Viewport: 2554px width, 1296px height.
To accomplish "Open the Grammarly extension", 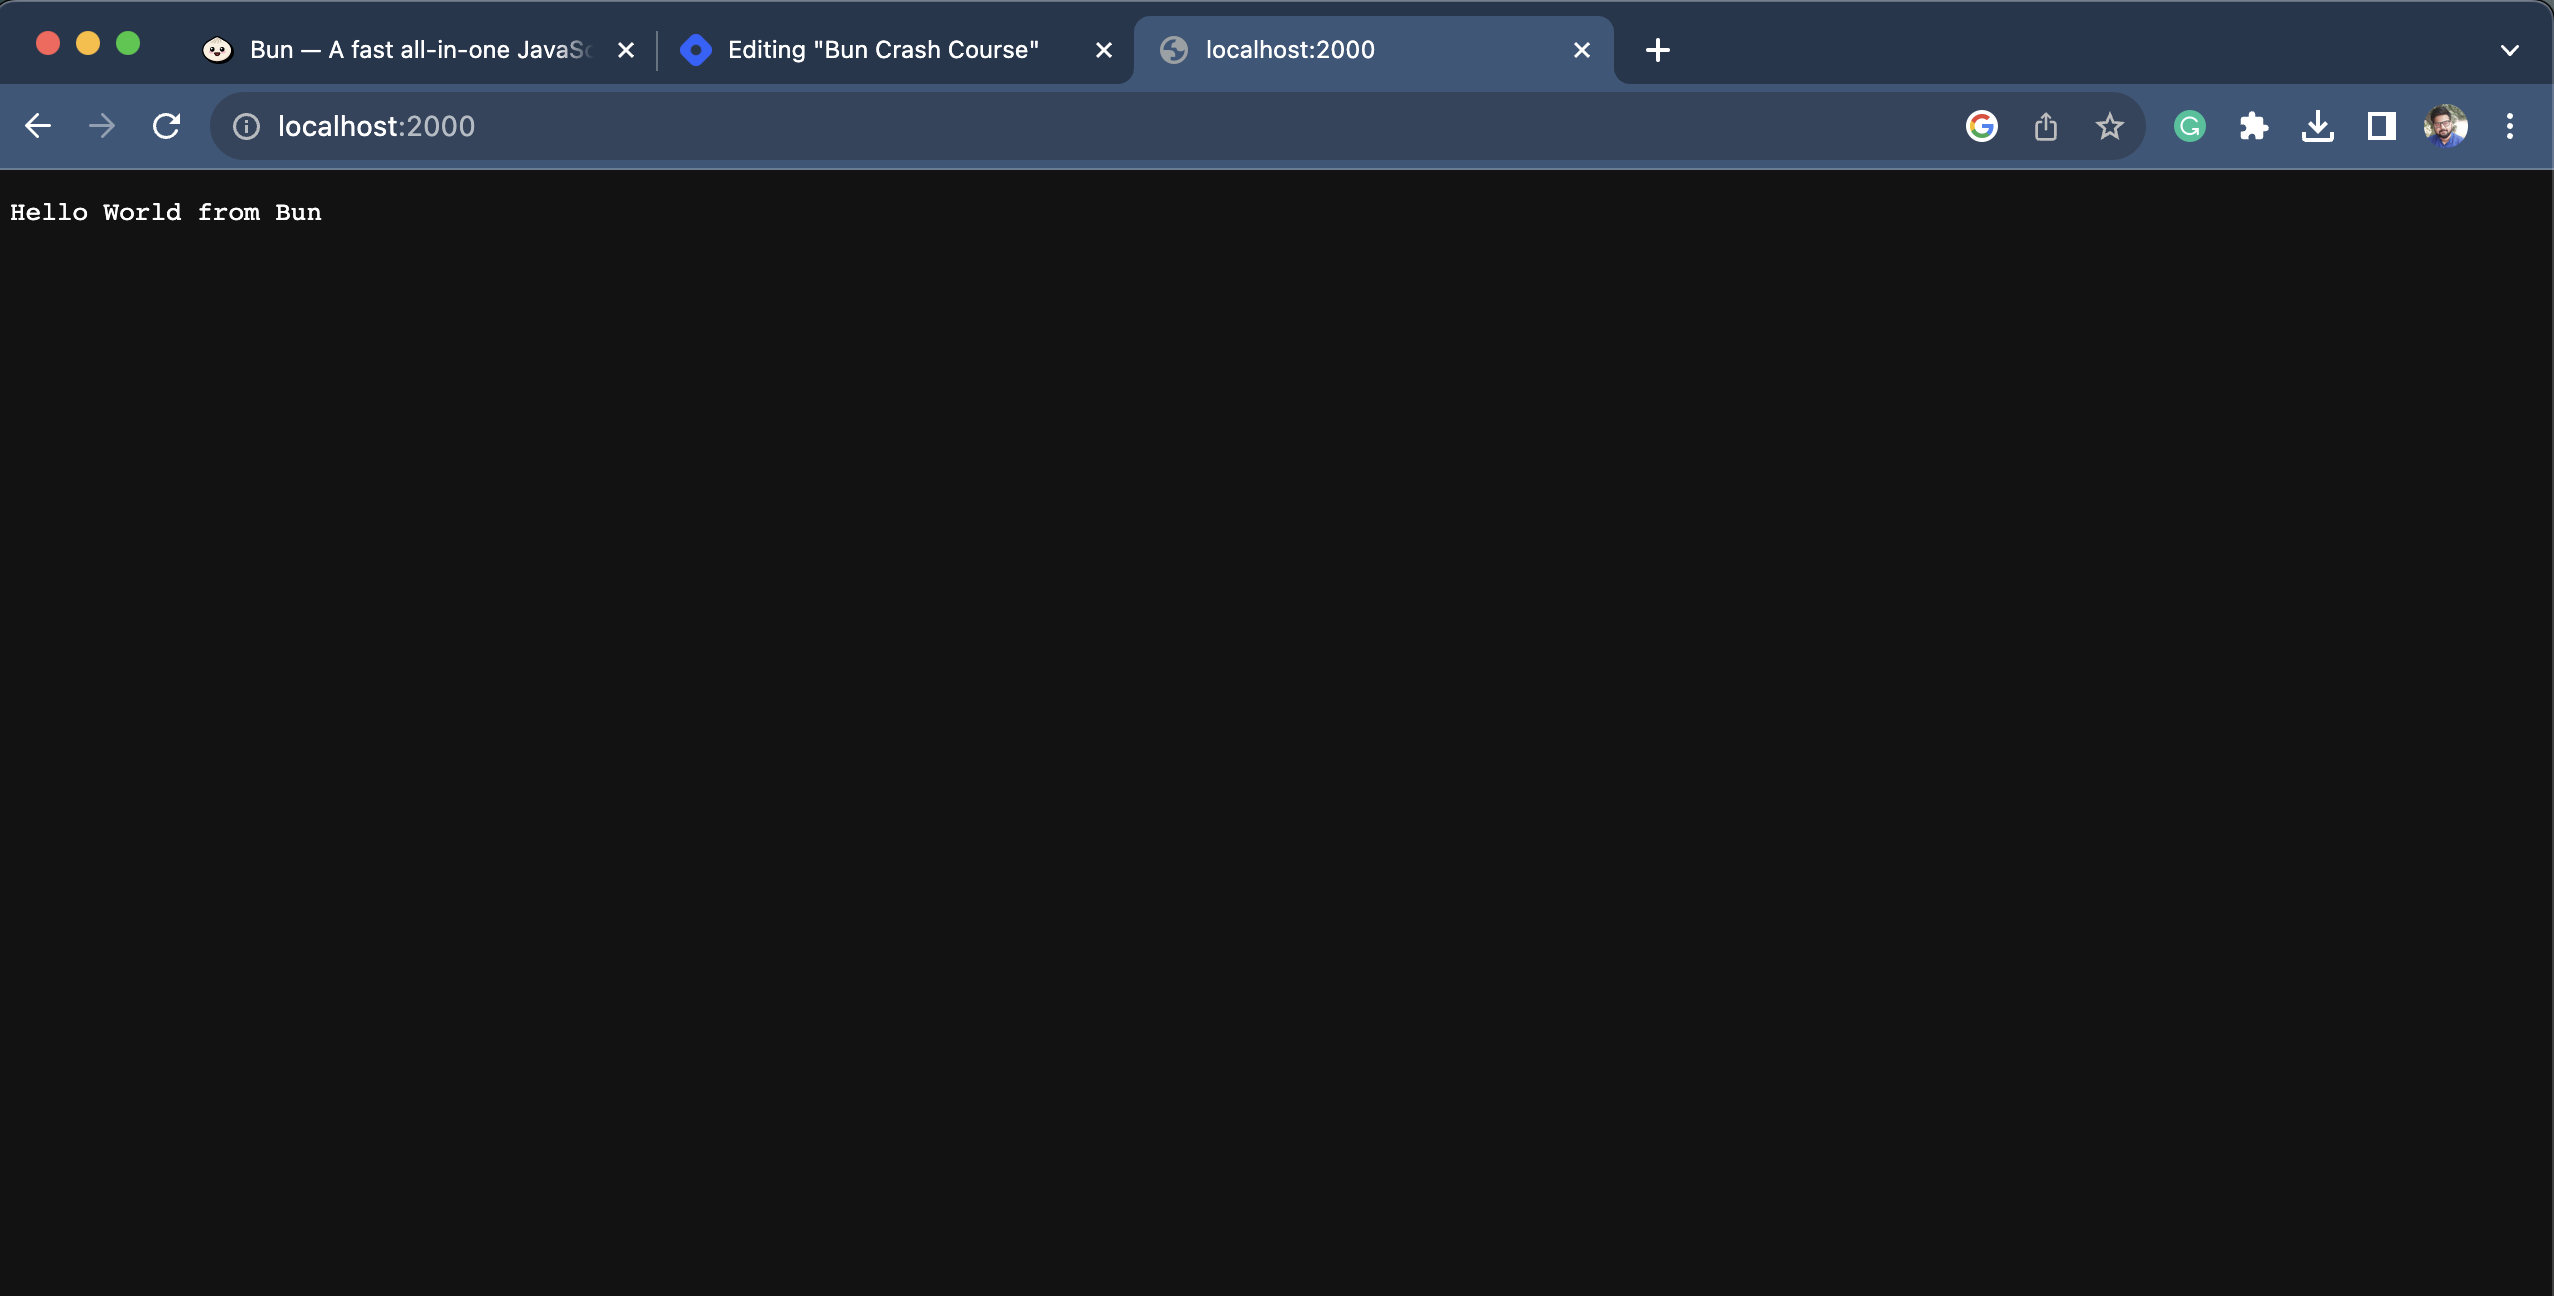I will 2189,126.
